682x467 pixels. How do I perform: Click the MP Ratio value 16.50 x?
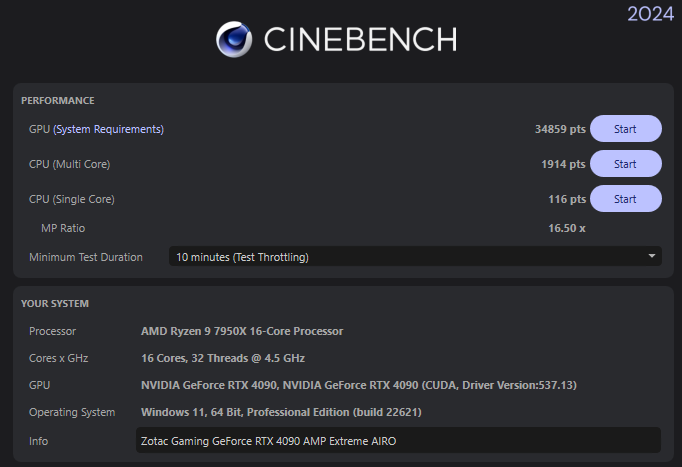(x=567, y=228)
